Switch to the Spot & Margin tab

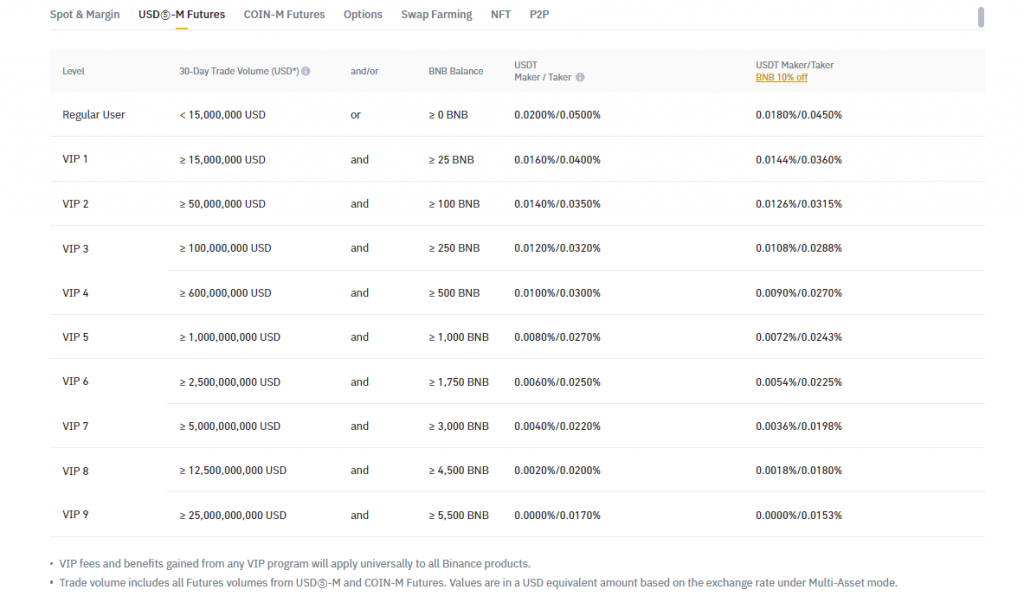coord(85,15)
